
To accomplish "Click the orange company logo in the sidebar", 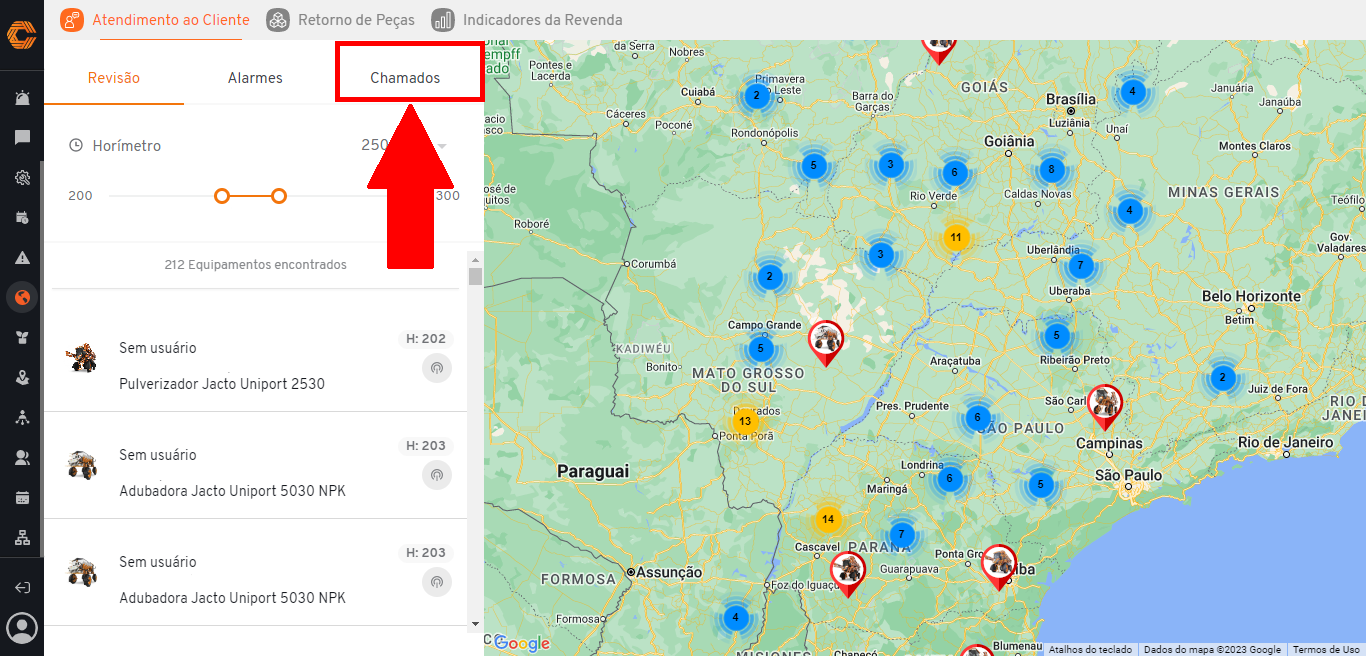I will tap(21, 35).
